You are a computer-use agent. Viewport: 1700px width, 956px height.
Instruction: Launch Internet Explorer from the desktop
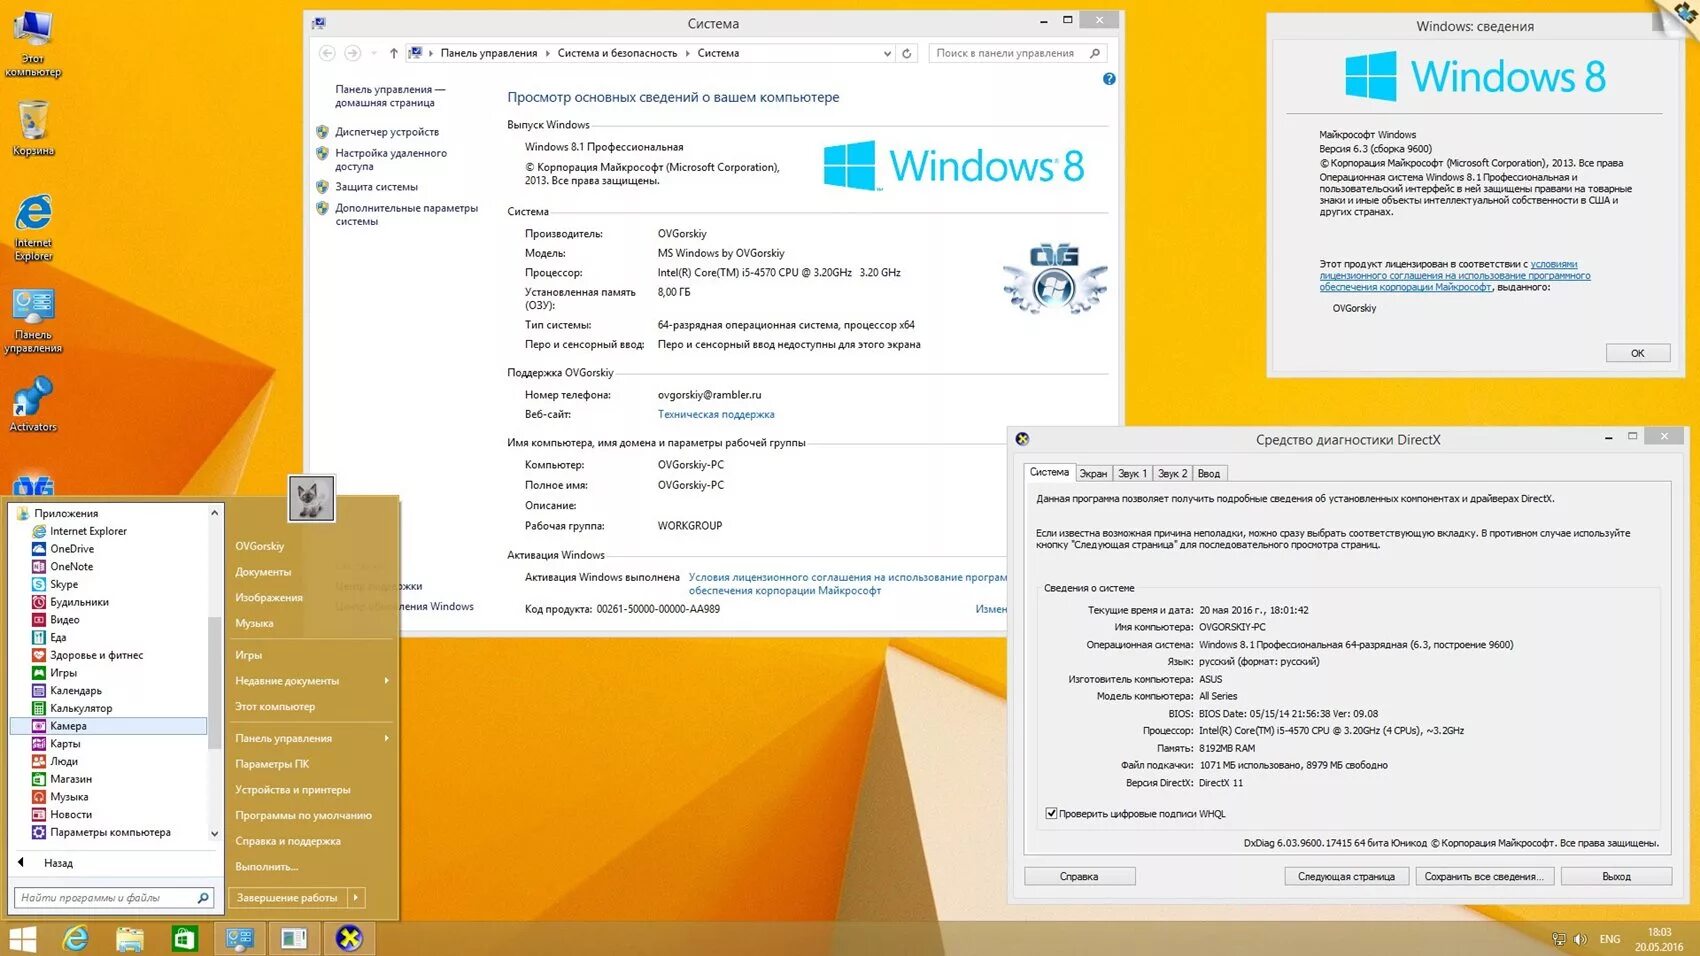click(33, 228)
